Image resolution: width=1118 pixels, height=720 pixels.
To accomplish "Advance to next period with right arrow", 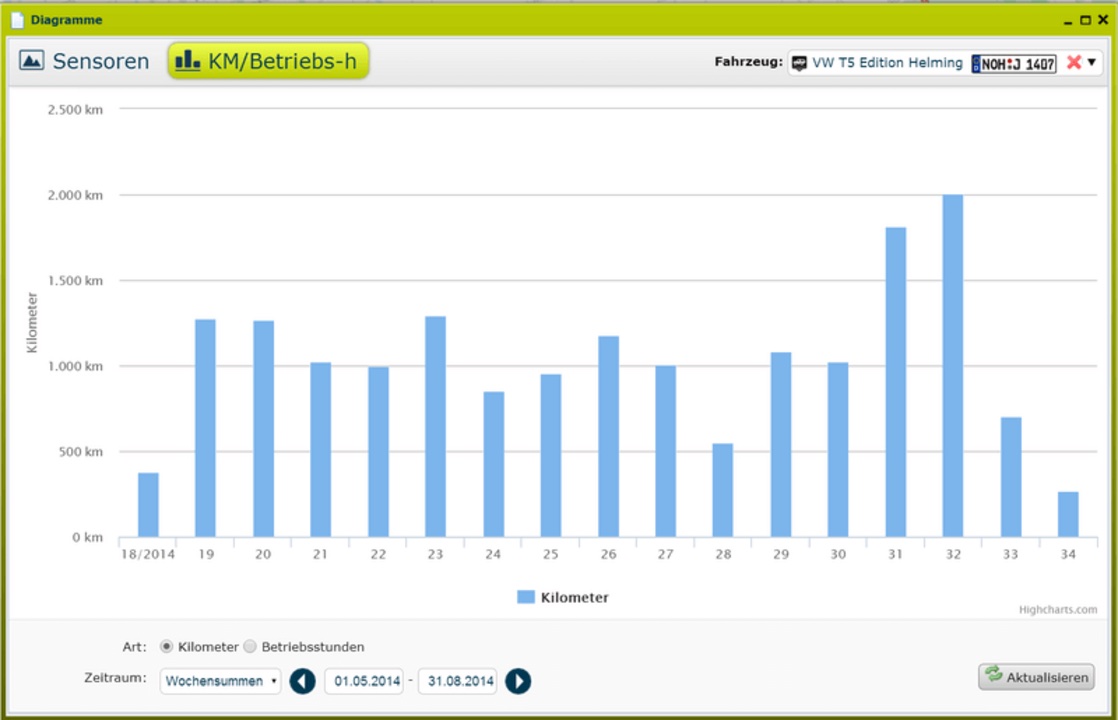I will [518, 681].
